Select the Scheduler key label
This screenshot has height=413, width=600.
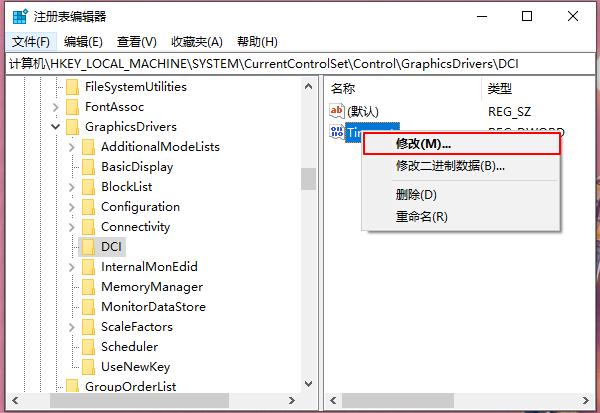click(129, 347)
